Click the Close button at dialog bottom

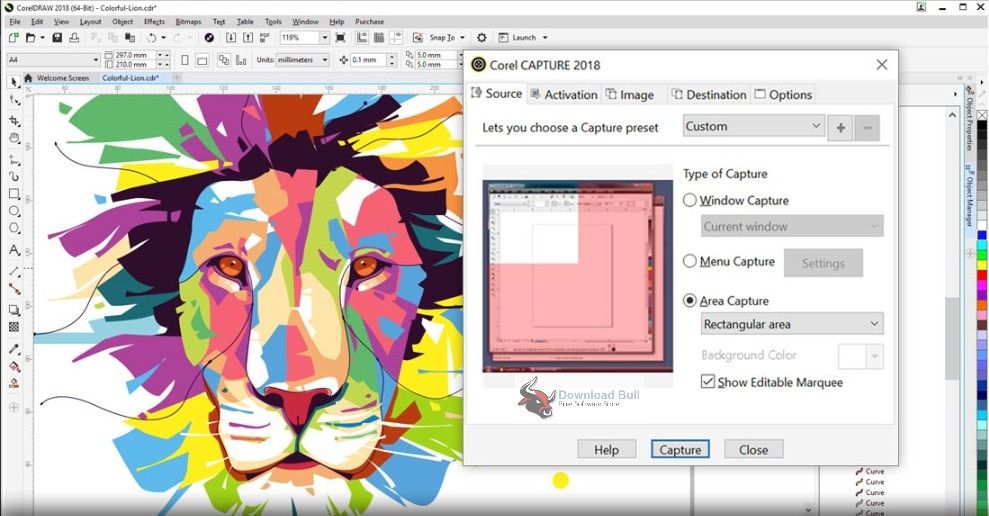tap(753, 450)
